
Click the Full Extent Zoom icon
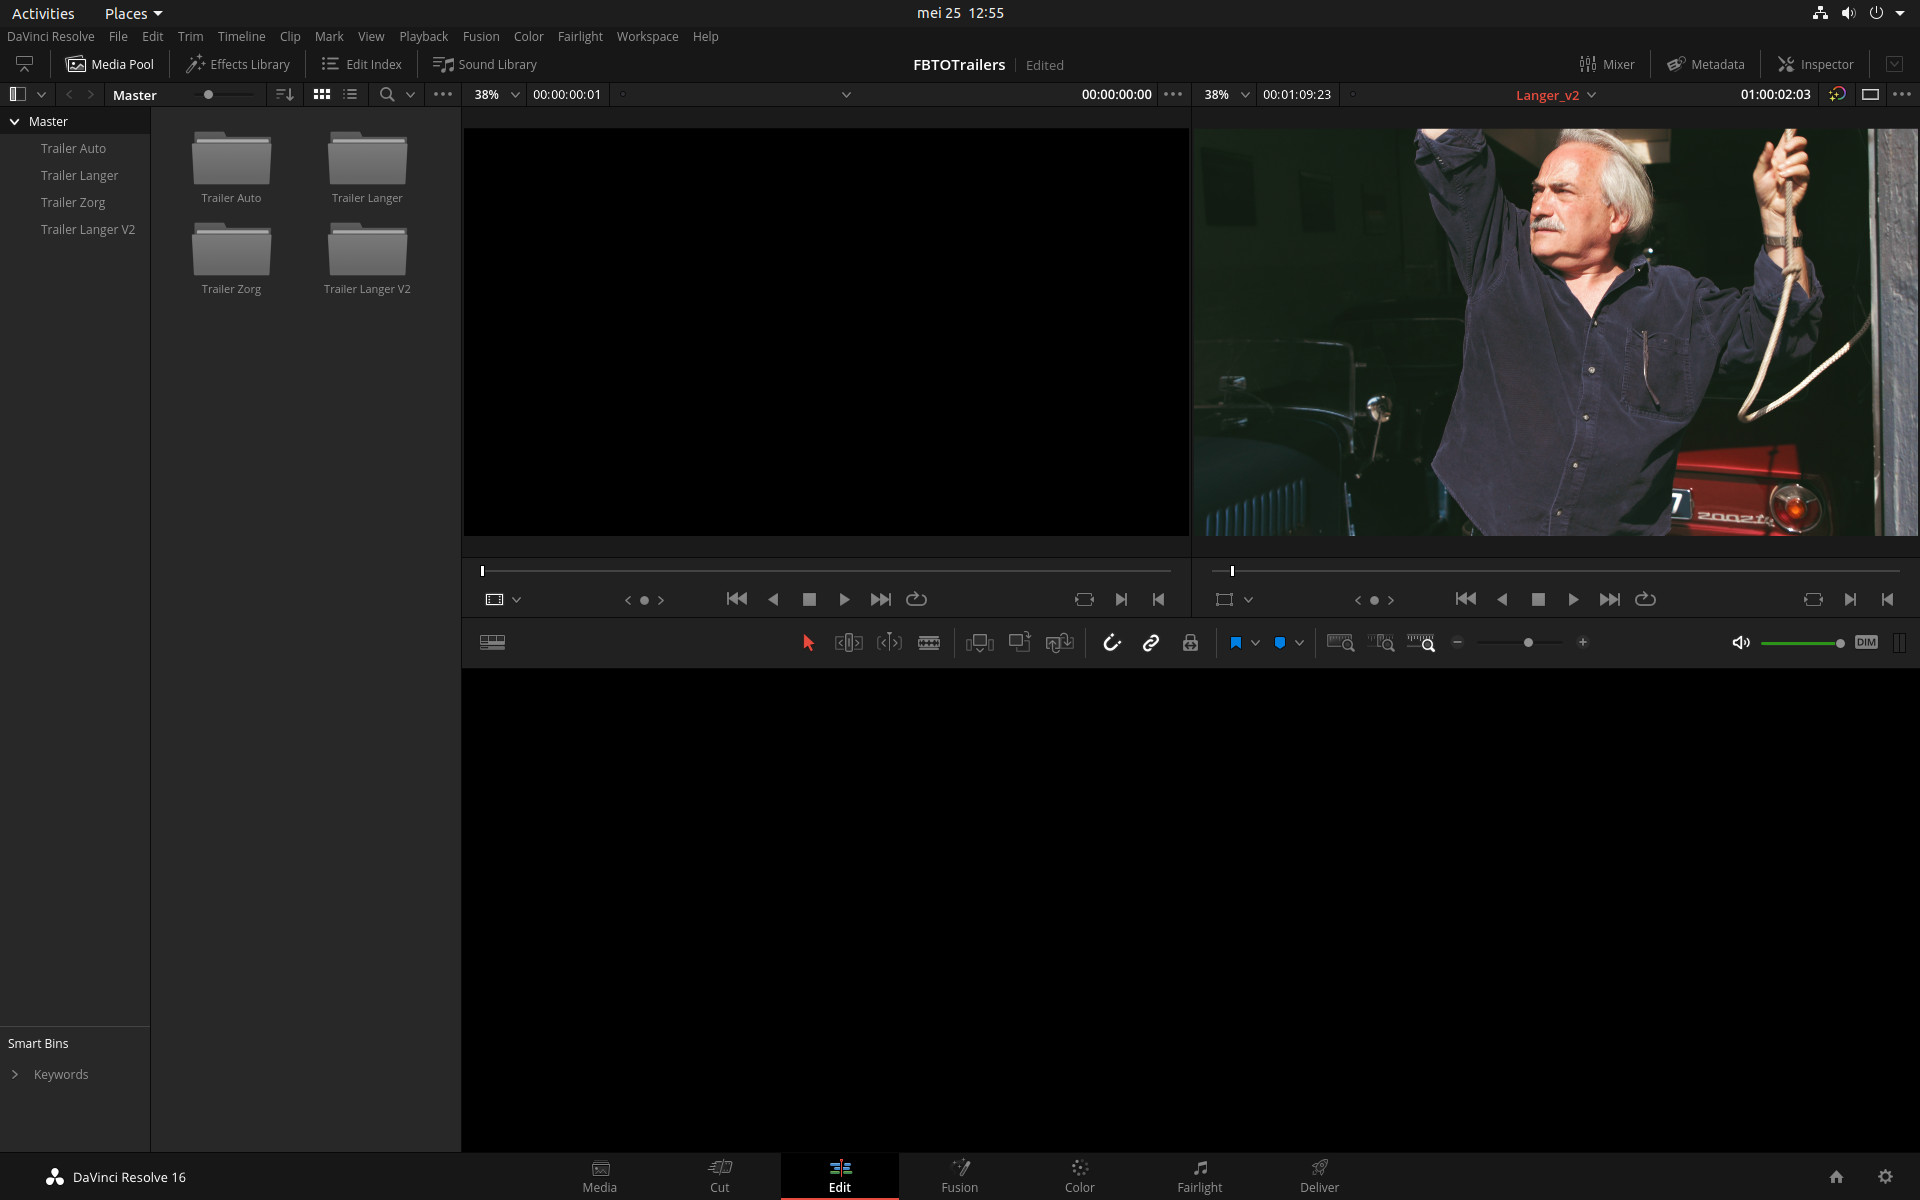coord(1340,643)
